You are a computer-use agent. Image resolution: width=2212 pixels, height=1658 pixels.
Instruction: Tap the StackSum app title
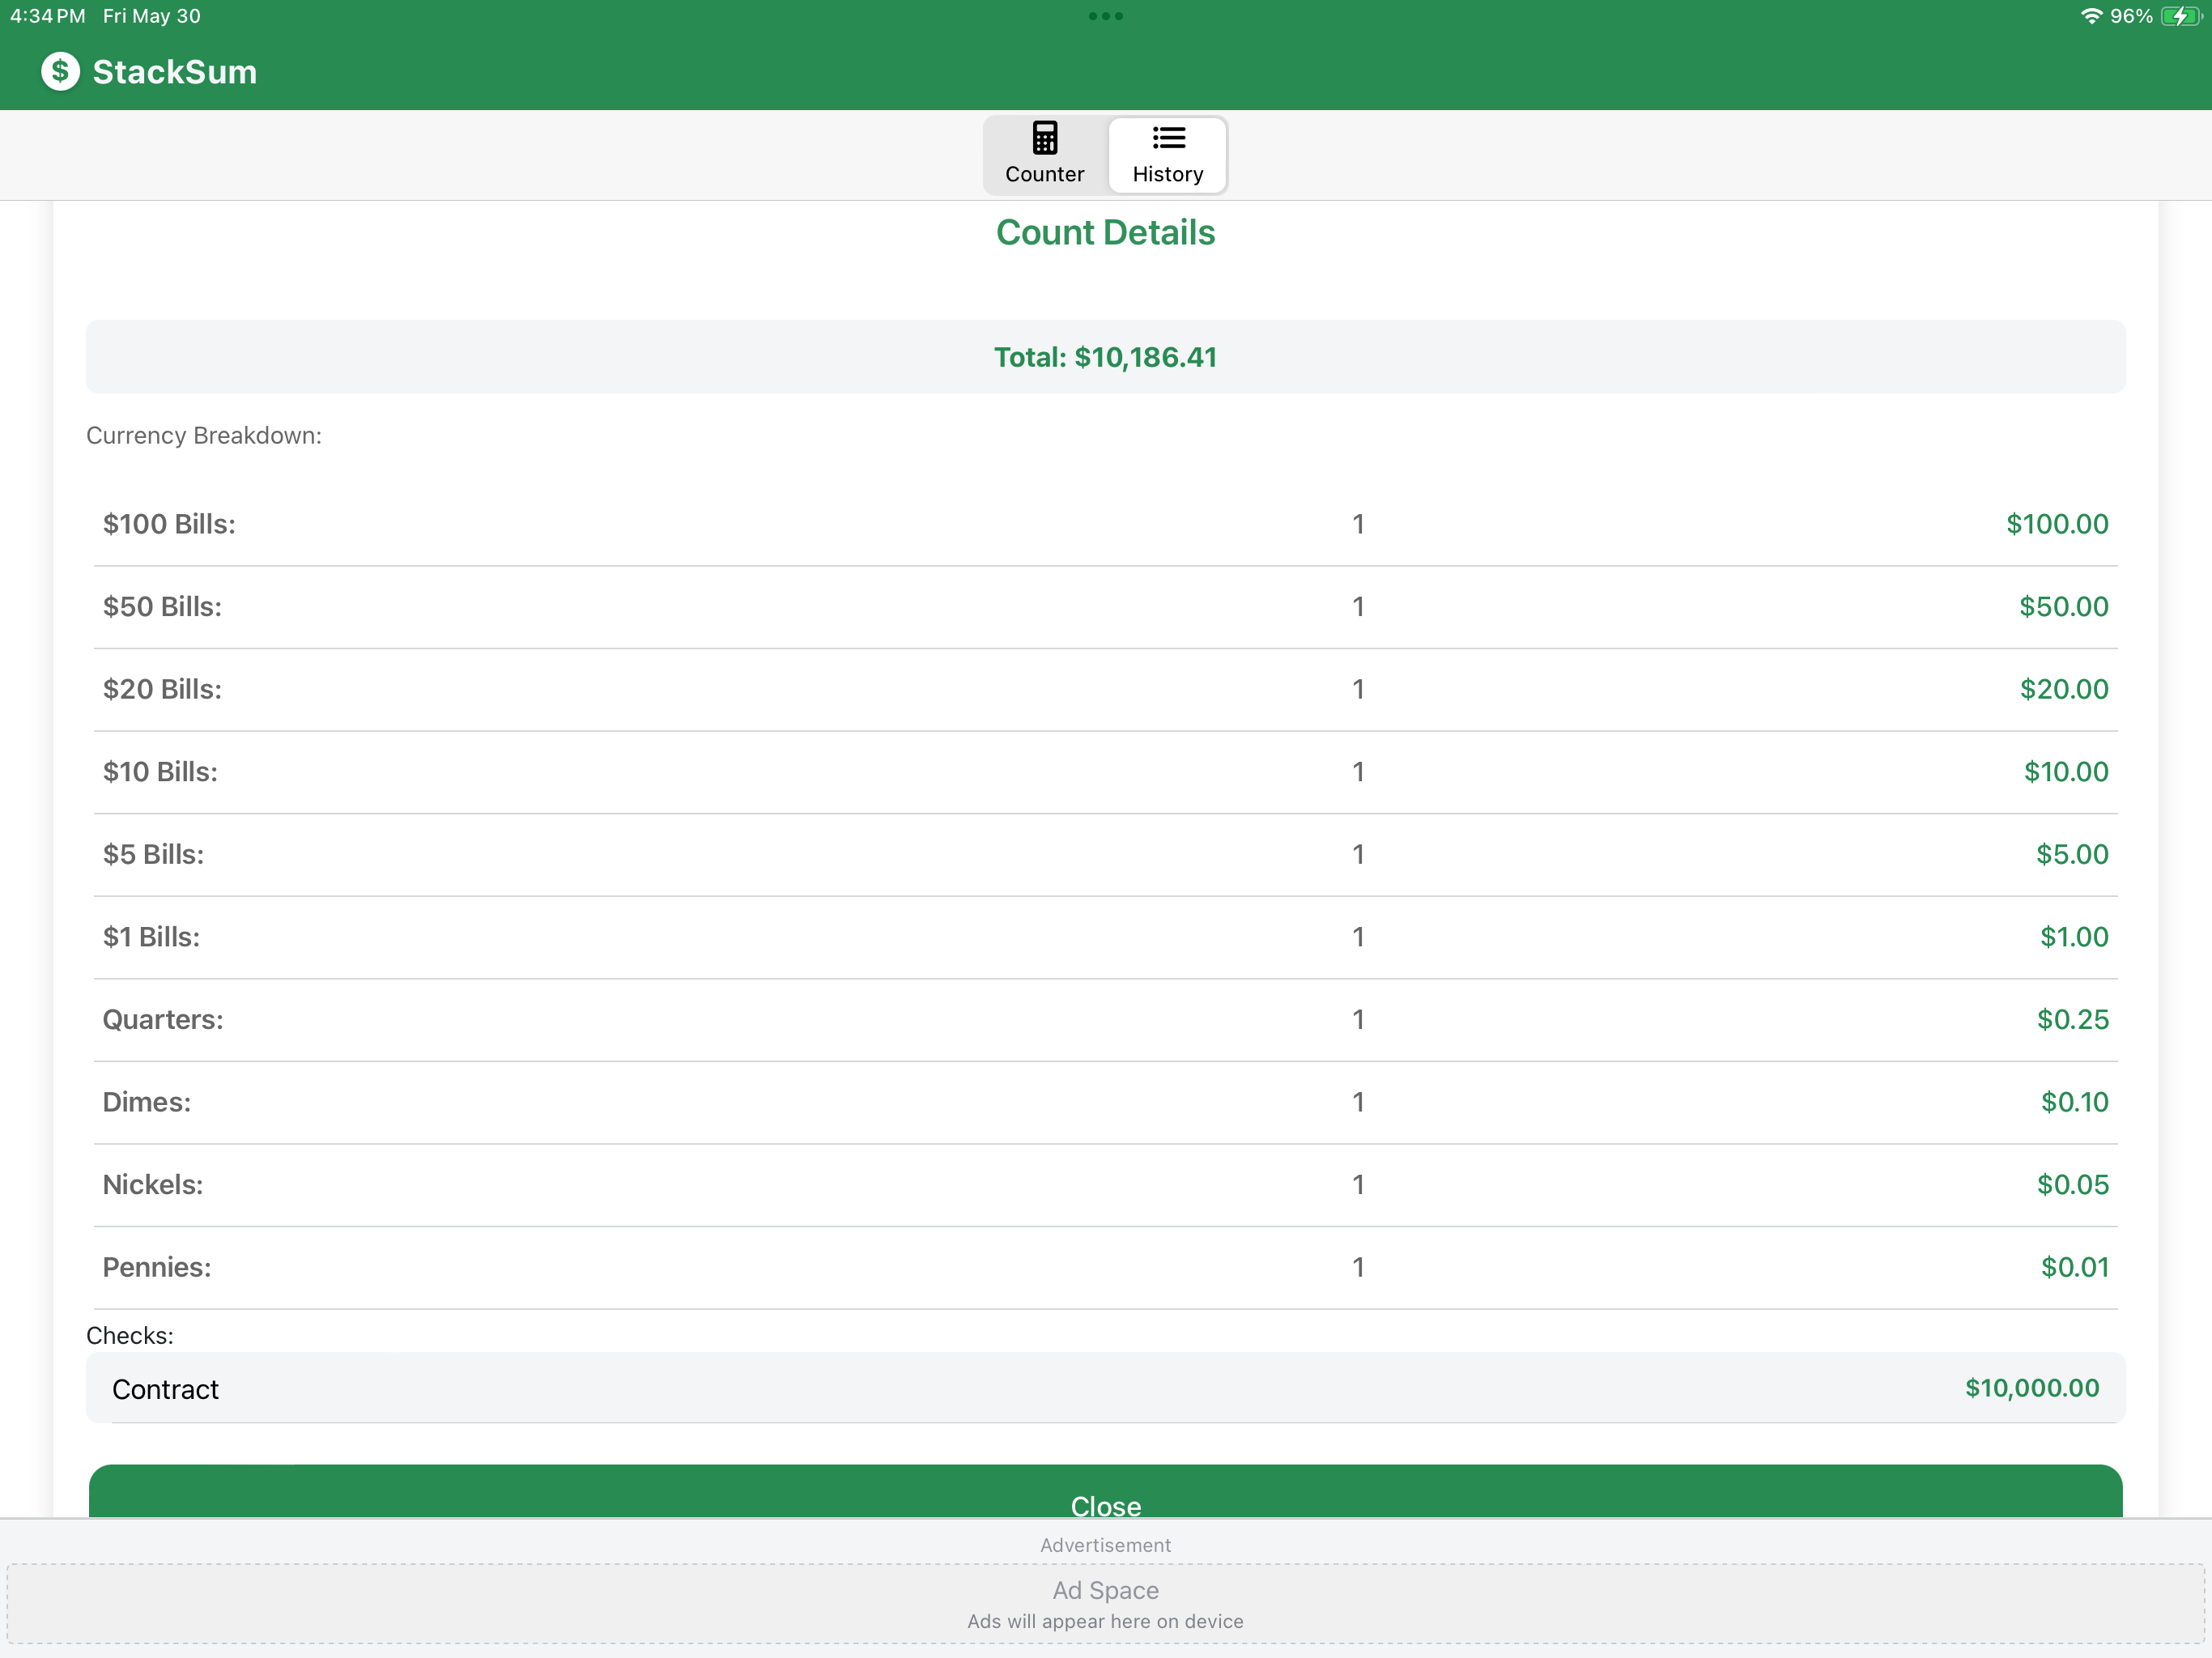[x=175, y=72]
